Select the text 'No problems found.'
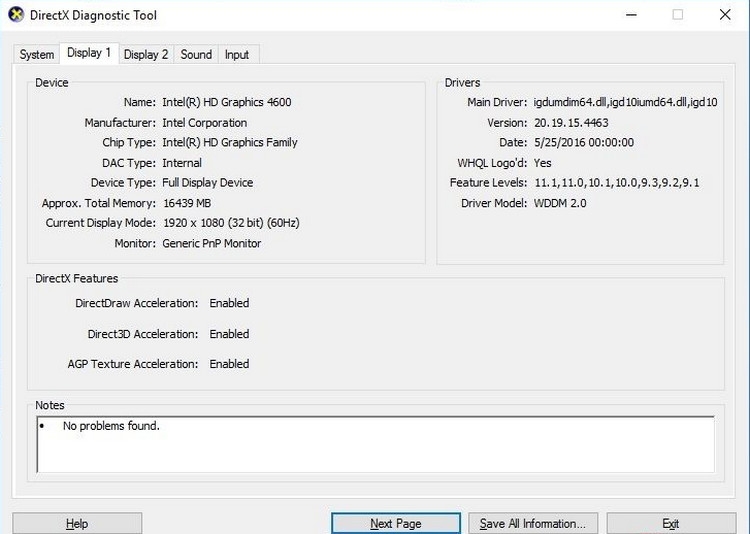 pos(111,426)
